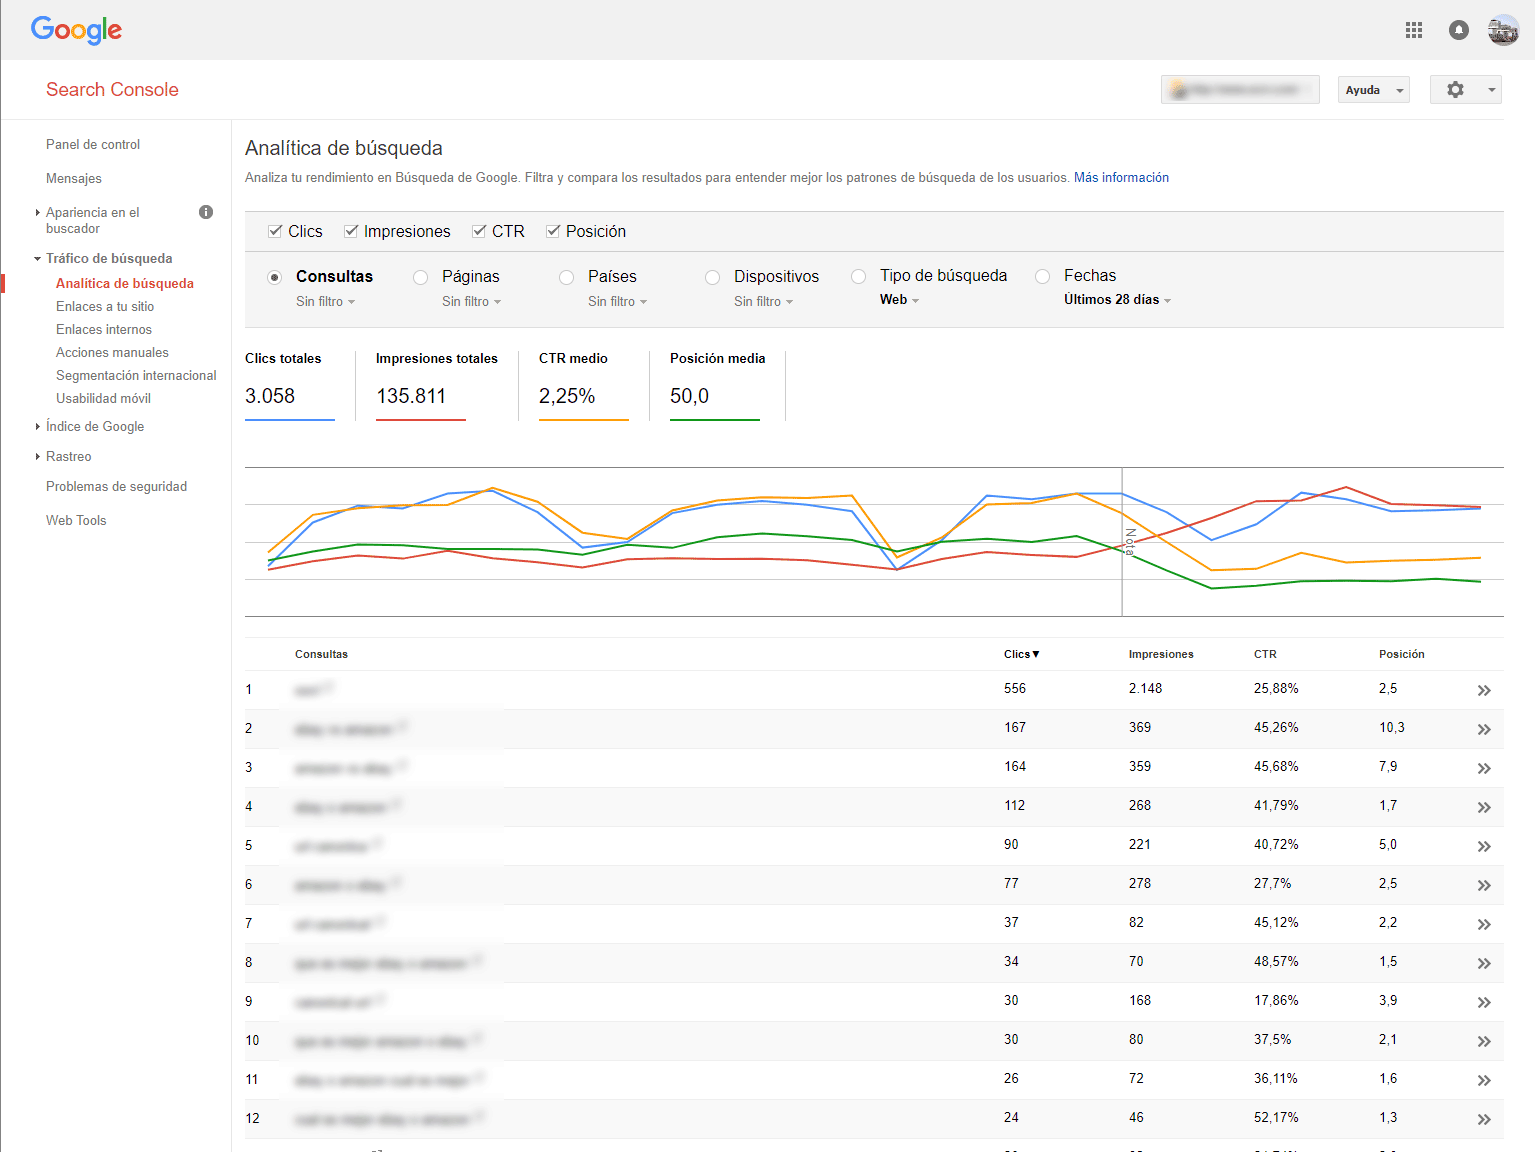Open the Fechas Últimos 28 días dropdown

point(1116,300)
